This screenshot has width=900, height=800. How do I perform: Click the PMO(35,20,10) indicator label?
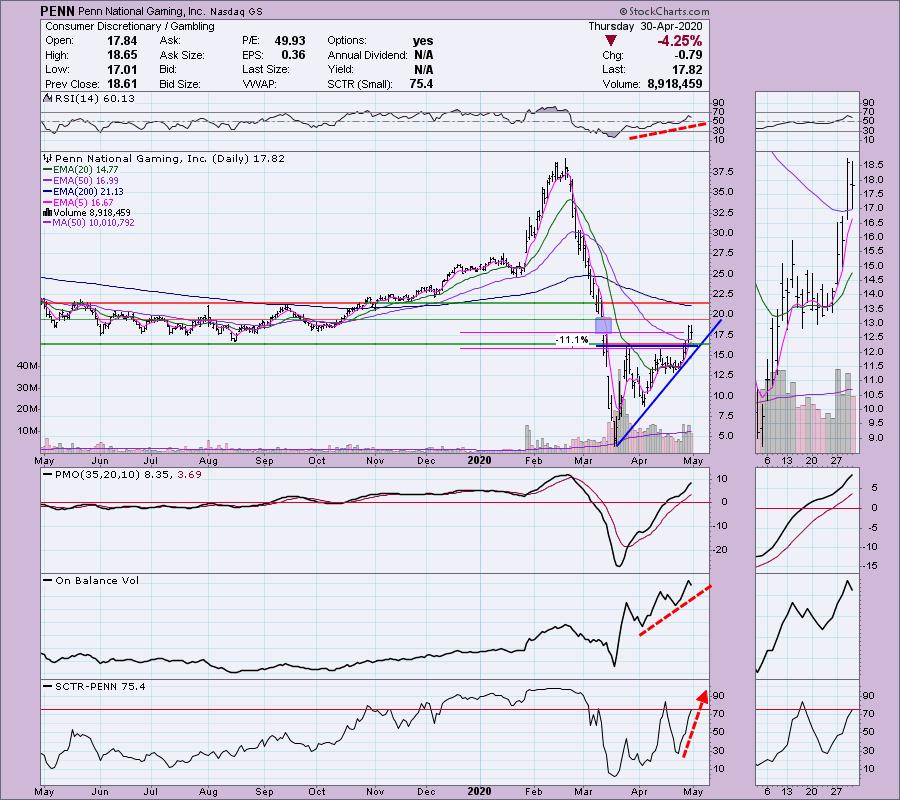click(128, 475)
